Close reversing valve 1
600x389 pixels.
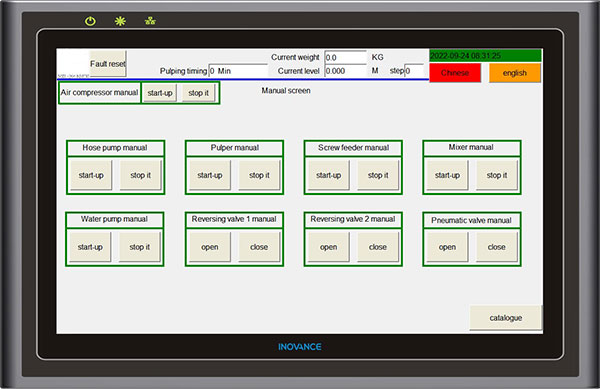click(259, 247)
